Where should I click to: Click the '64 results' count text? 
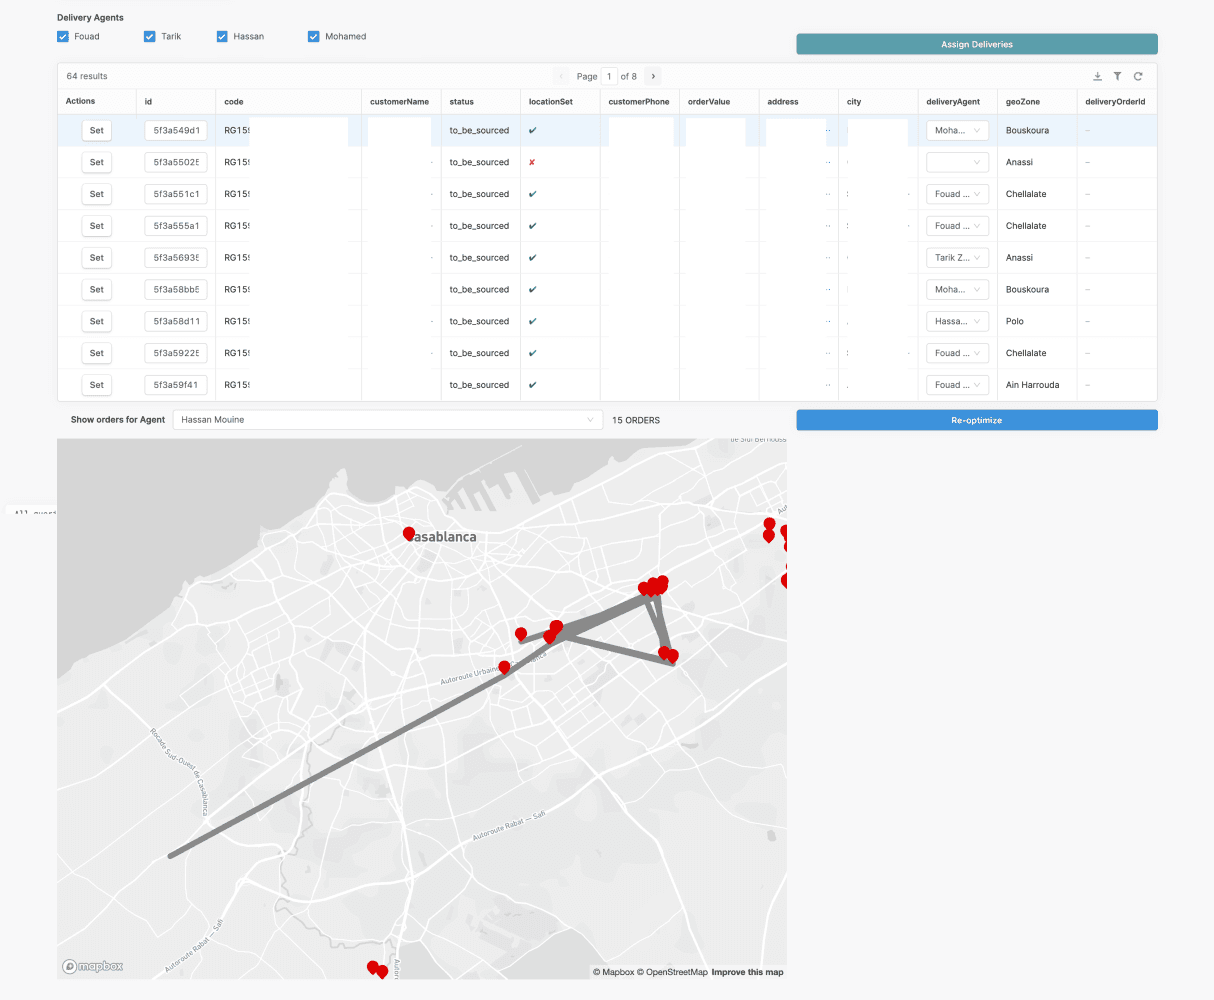(x=87, y=76)
